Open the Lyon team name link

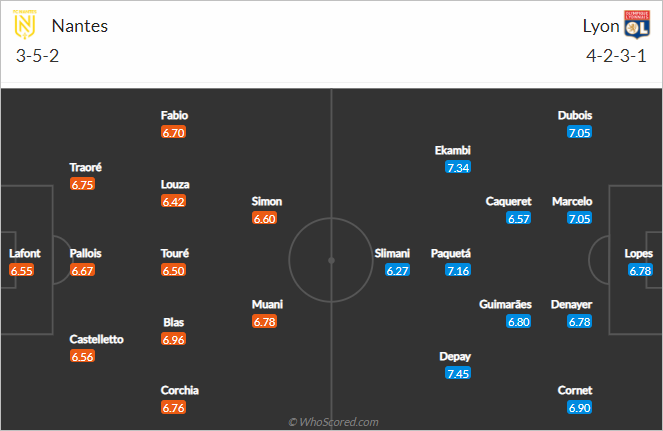pyautogui.click(x=601, y=26)
